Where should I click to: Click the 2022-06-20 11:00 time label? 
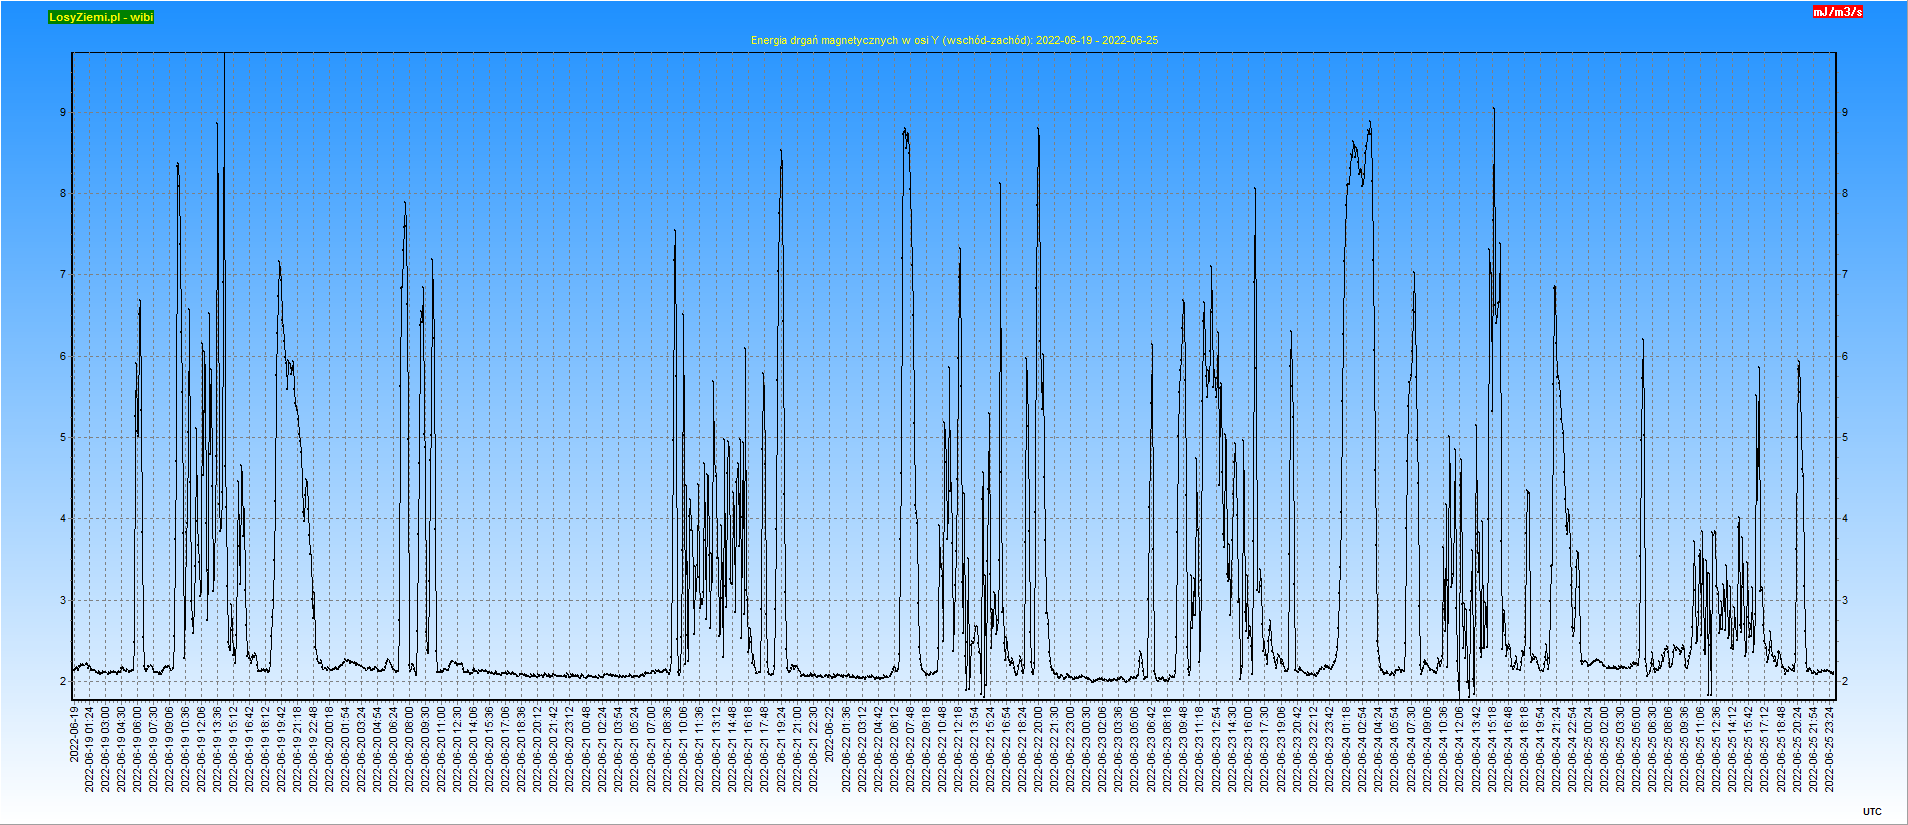[442, 749]
